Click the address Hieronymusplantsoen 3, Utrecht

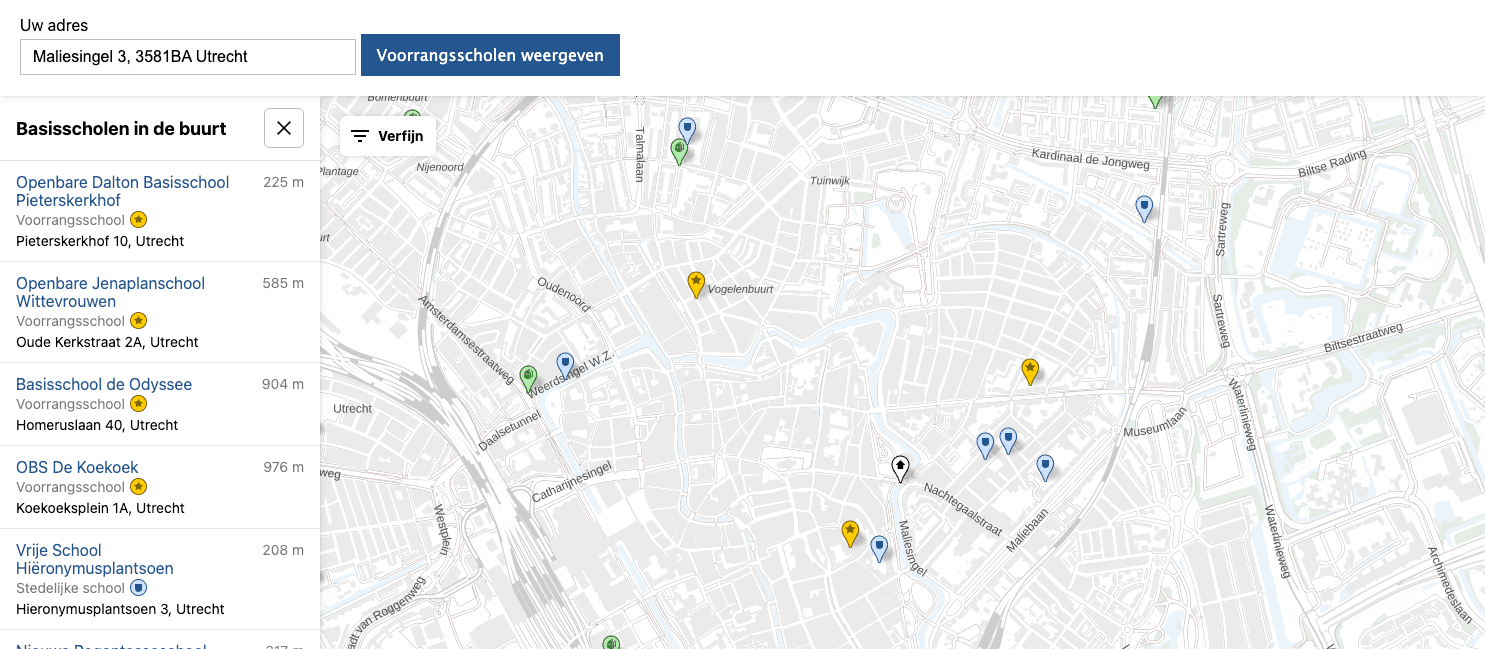point(120,609)
